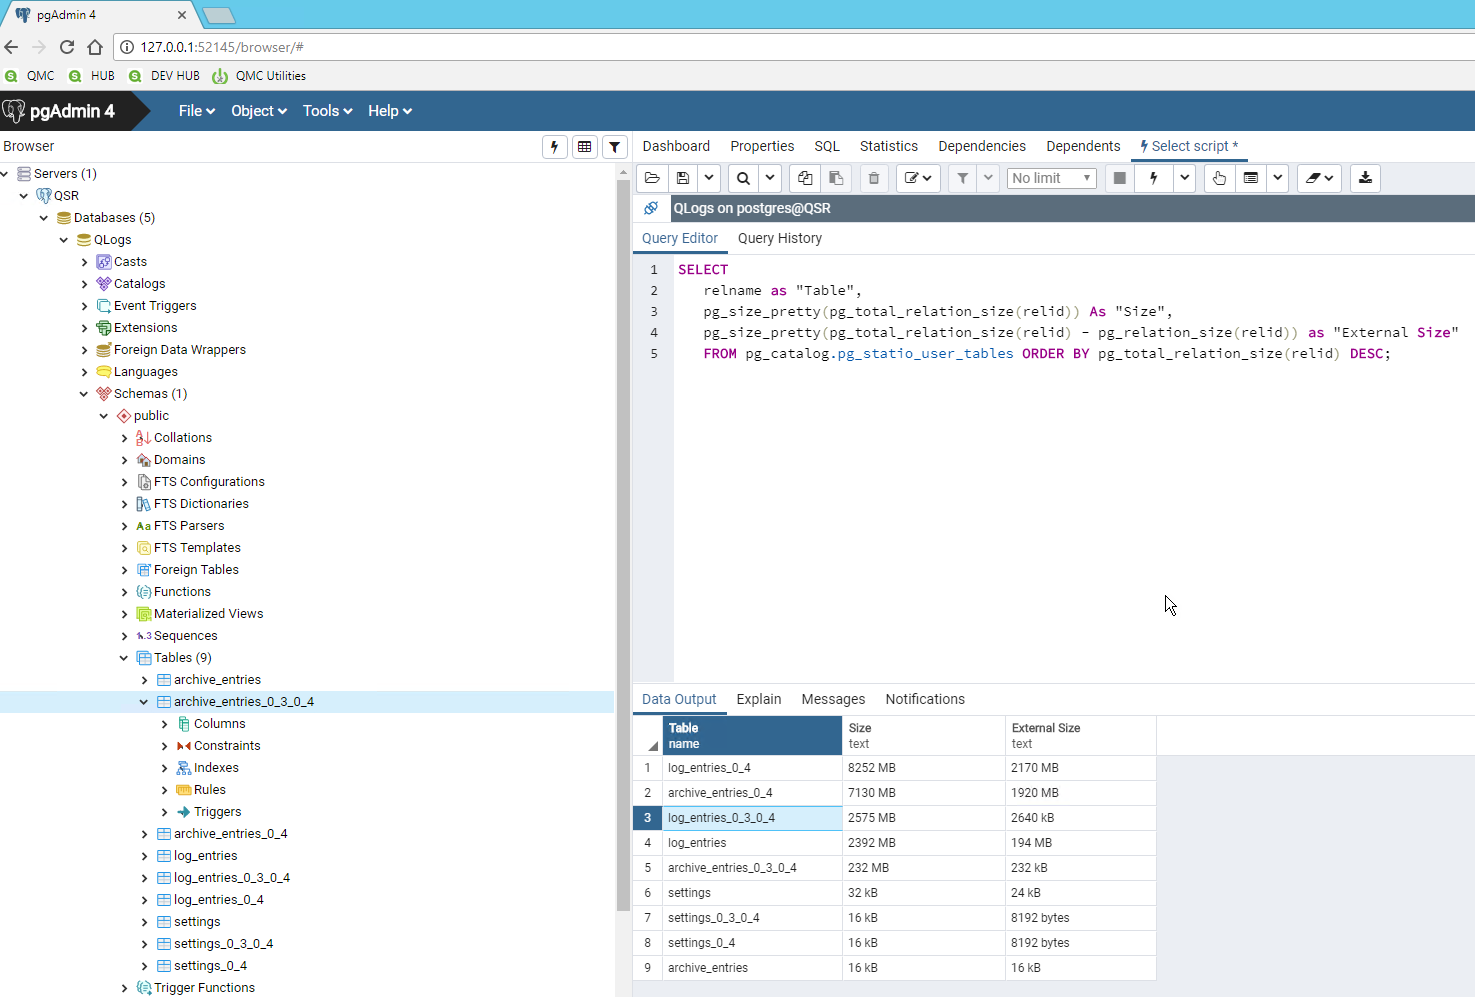
Task: Execute the query with the lightning icon
Action: [1153, 178]
